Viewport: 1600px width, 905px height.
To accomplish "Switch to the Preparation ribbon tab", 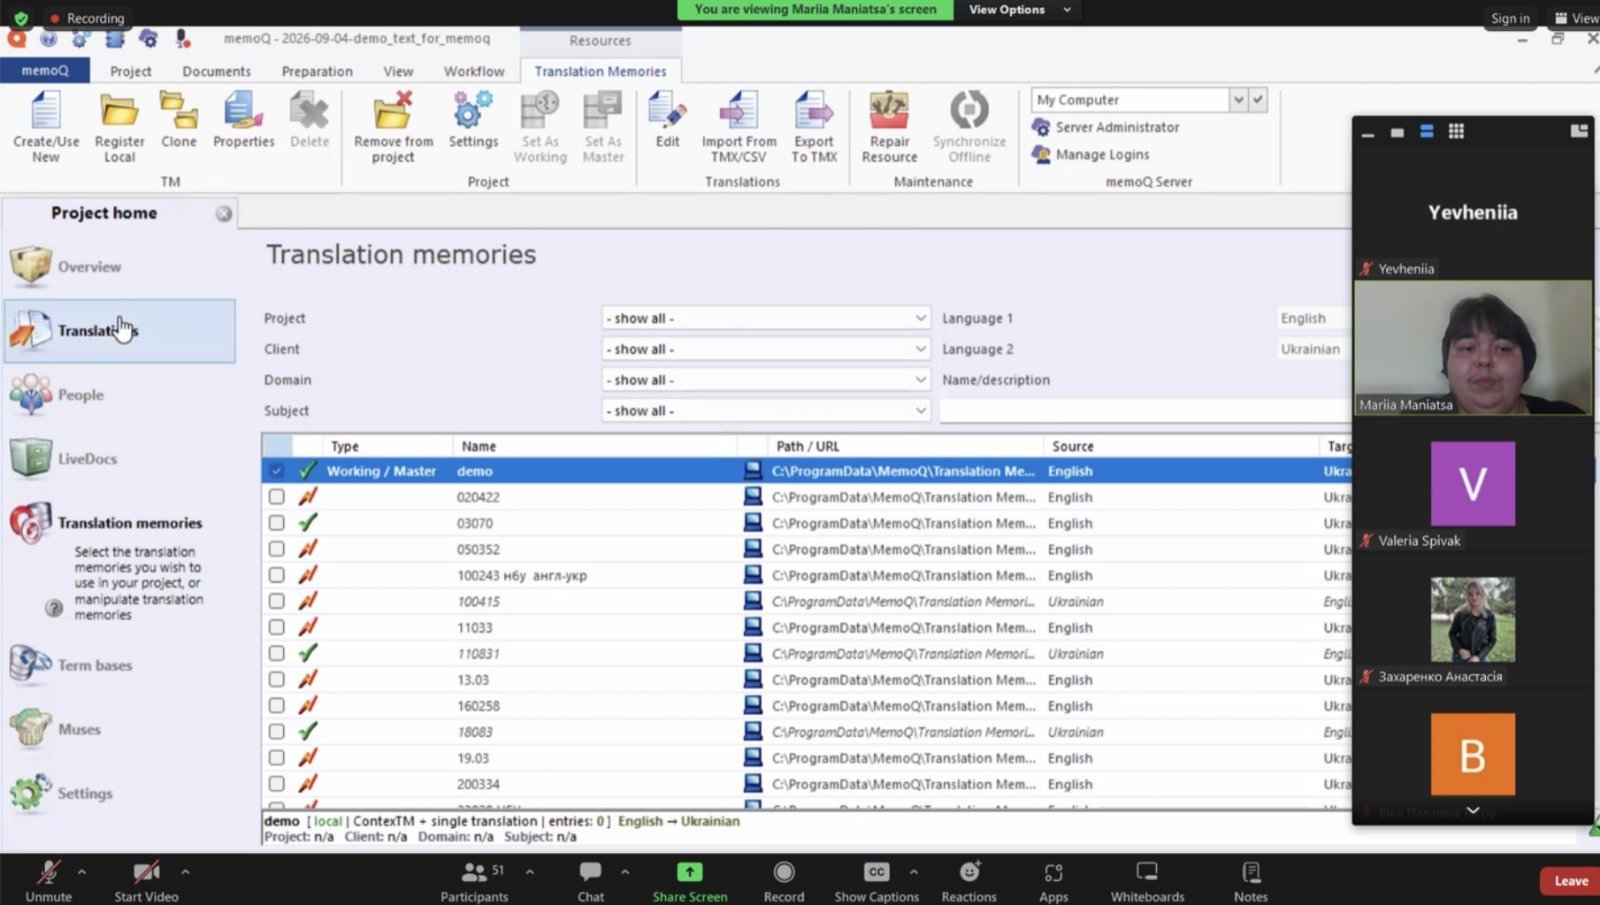I will [317, 71].
